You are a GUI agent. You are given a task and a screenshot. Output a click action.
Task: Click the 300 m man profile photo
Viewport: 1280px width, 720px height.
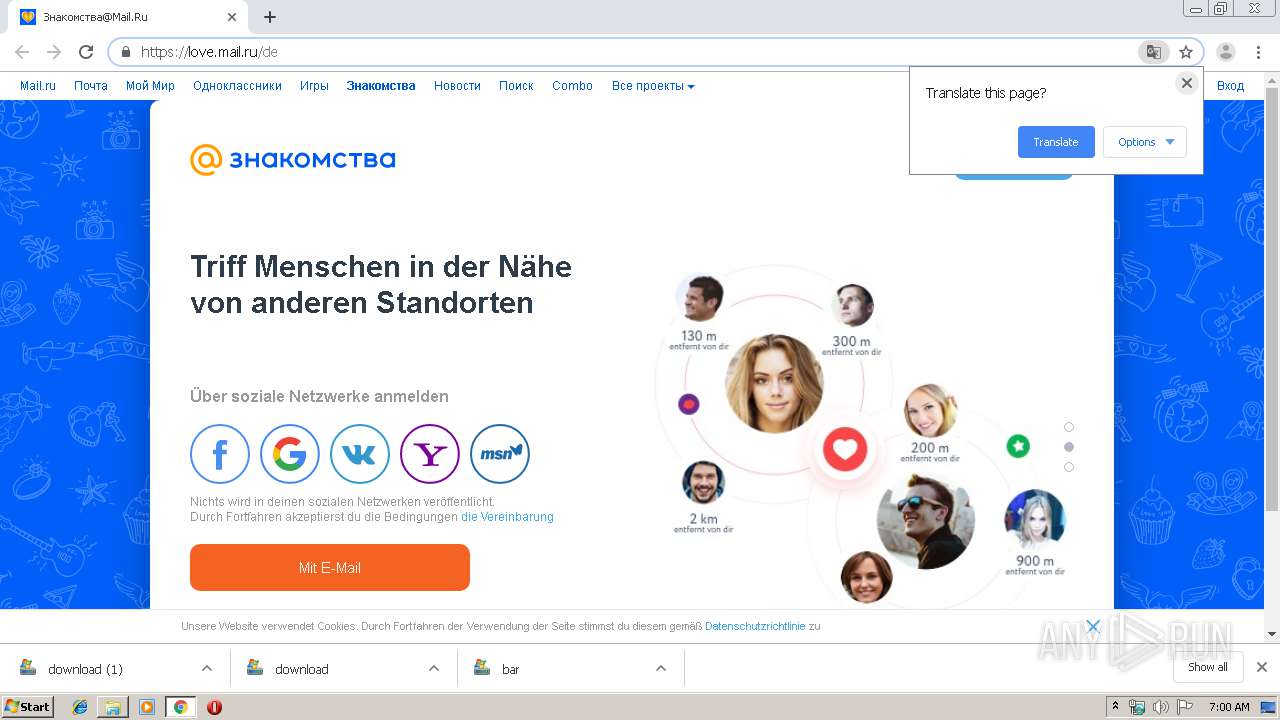pyautogui.click(x=852, y=306)
